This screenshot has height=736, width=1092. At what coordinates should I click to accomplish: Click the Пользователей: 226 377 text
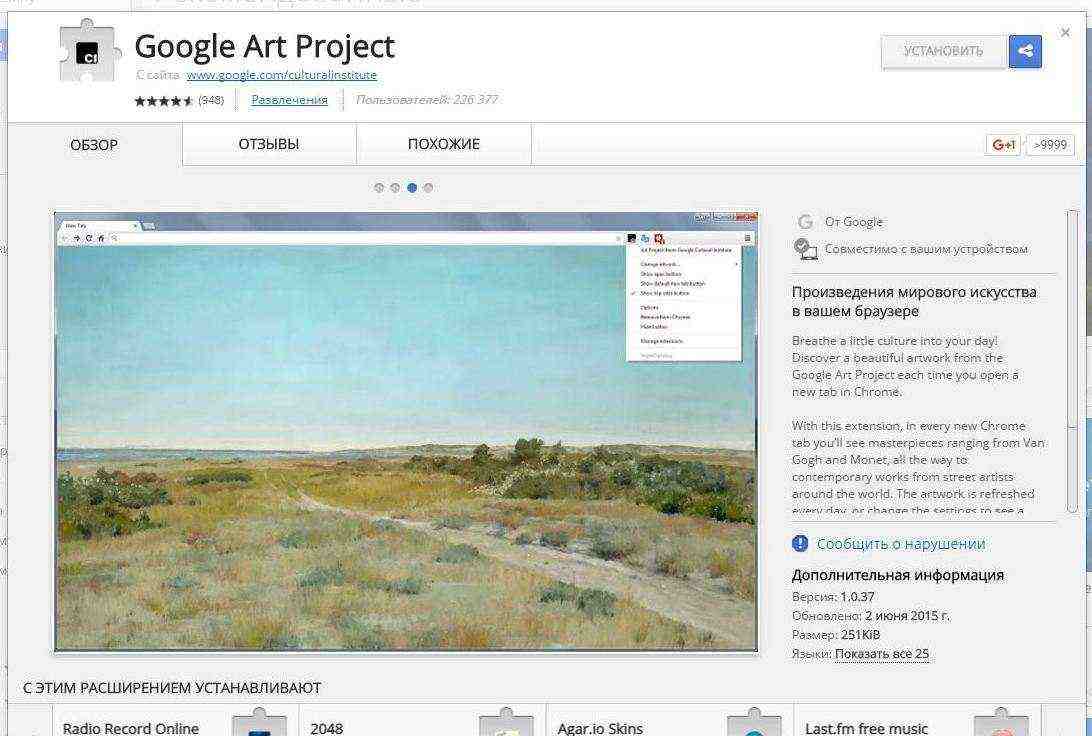pyautogui.click(x=426, y=100)
